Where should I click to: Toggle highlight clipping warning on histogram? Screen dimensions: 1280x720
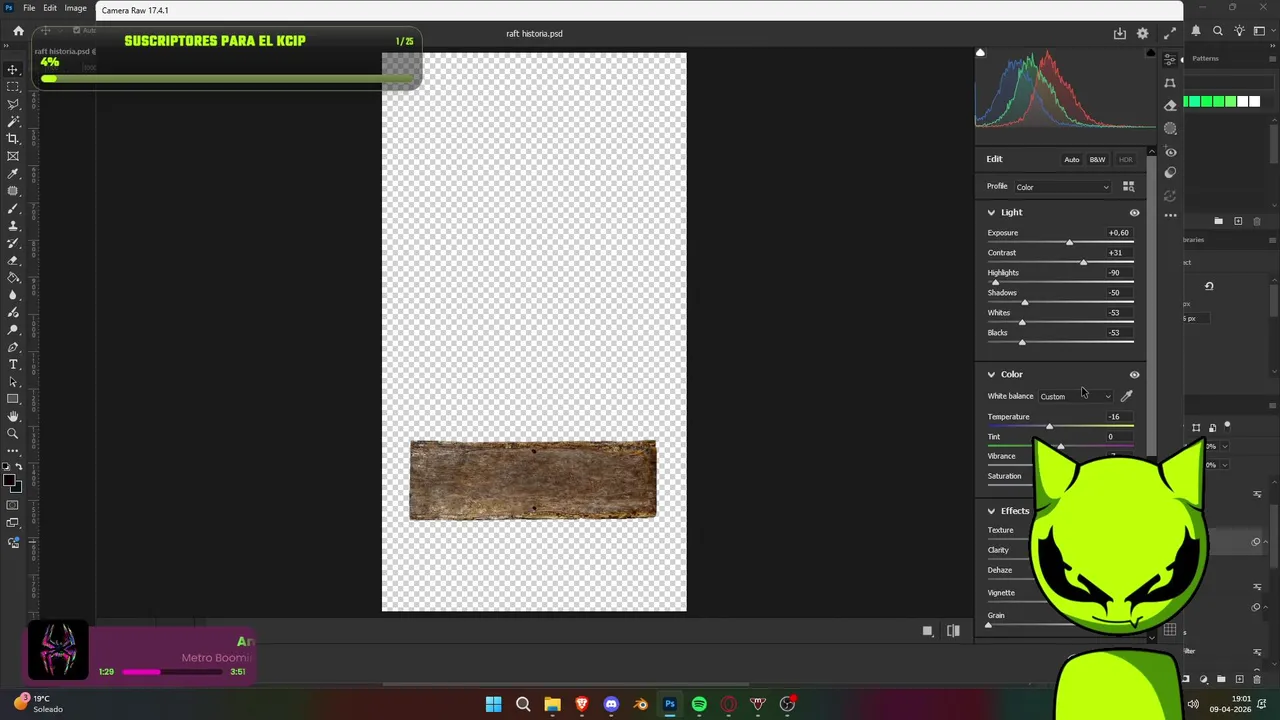[x=1150, y=53]
